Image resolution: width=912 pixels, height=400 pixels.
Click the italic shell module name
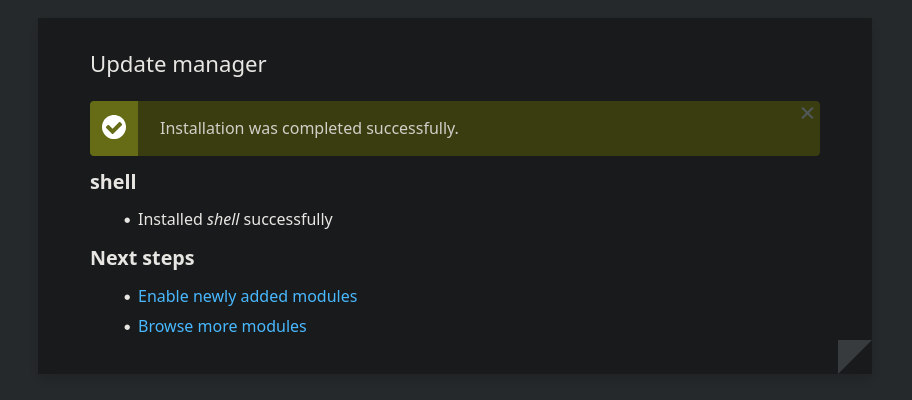(x=223, y=220)
